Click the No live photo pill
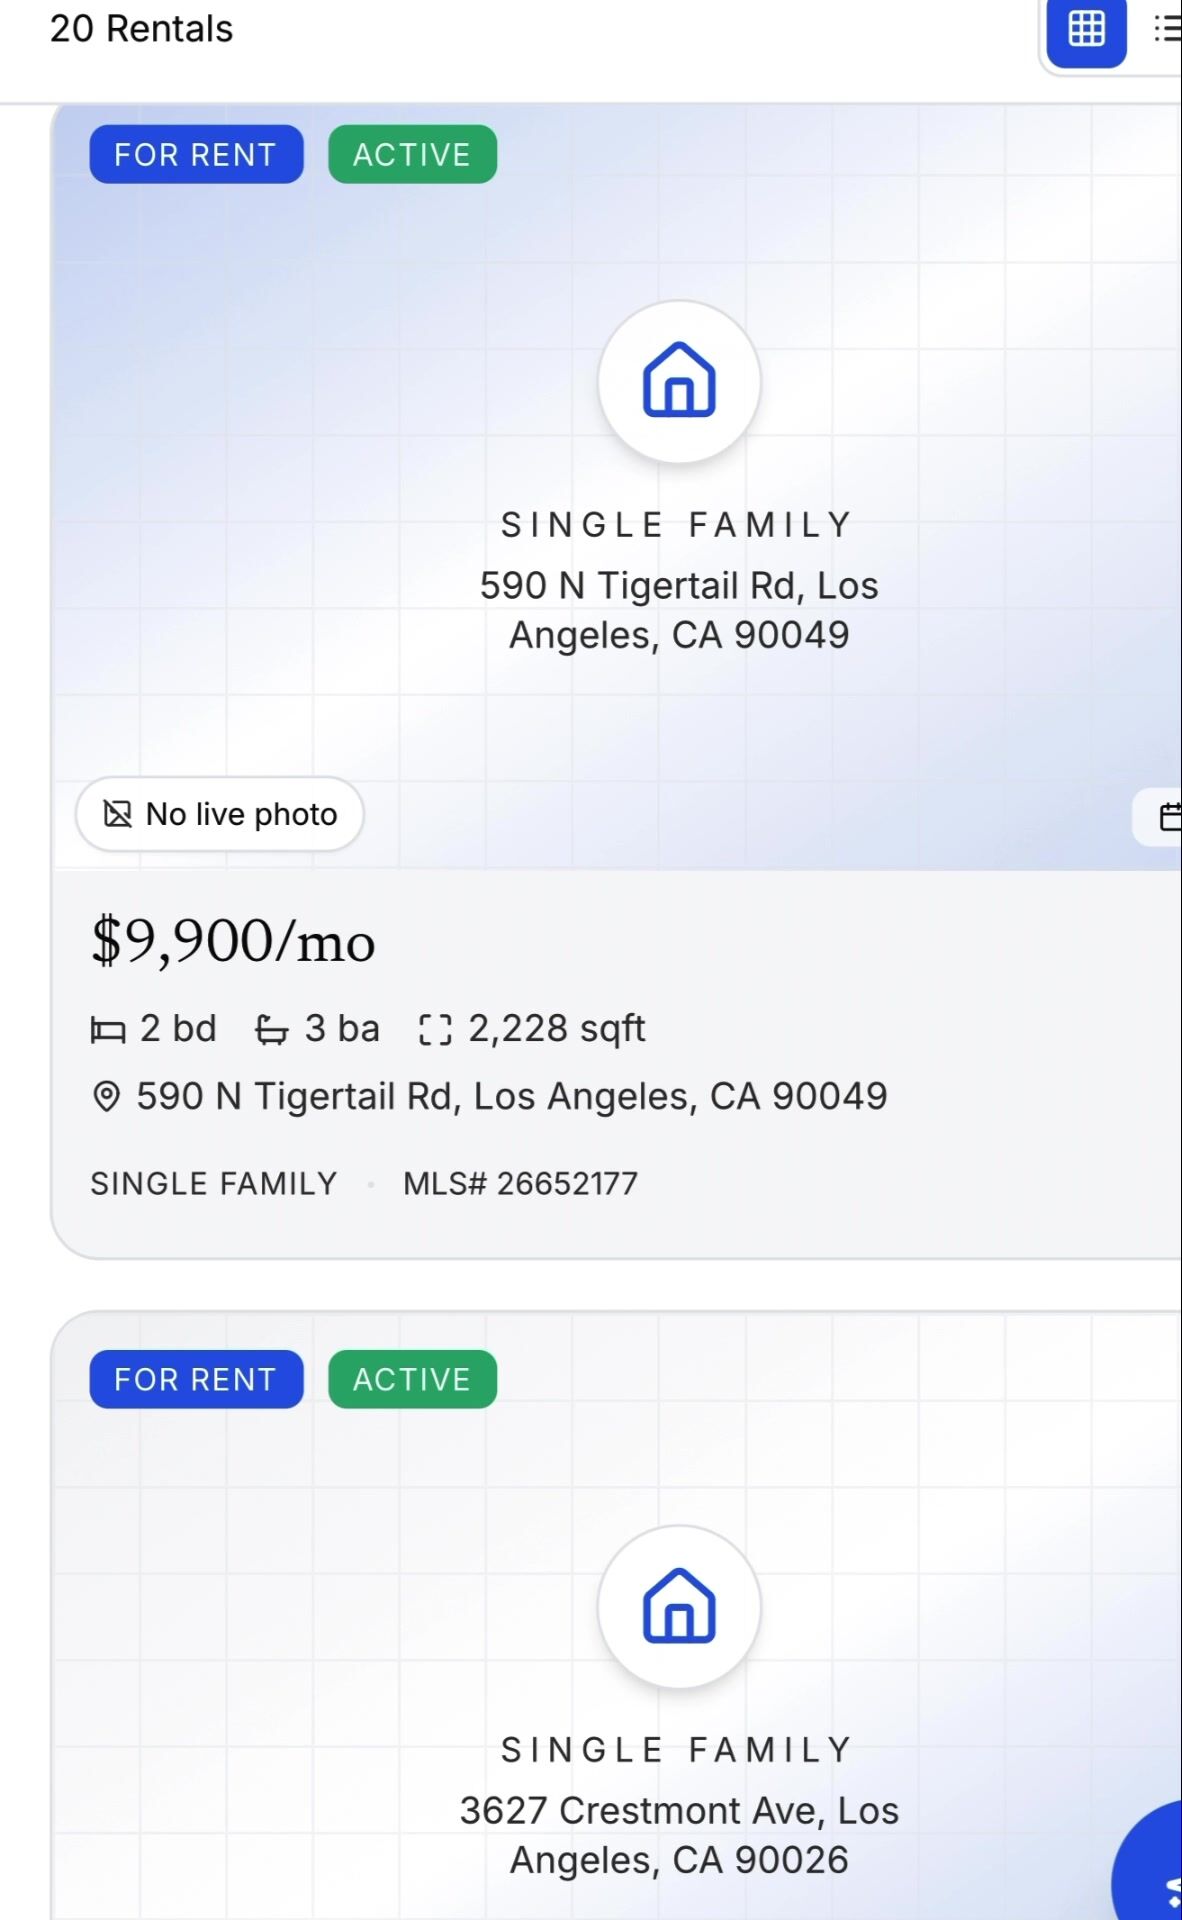This screenshot has width=1182, height=1920. click(x=220, y=814)
